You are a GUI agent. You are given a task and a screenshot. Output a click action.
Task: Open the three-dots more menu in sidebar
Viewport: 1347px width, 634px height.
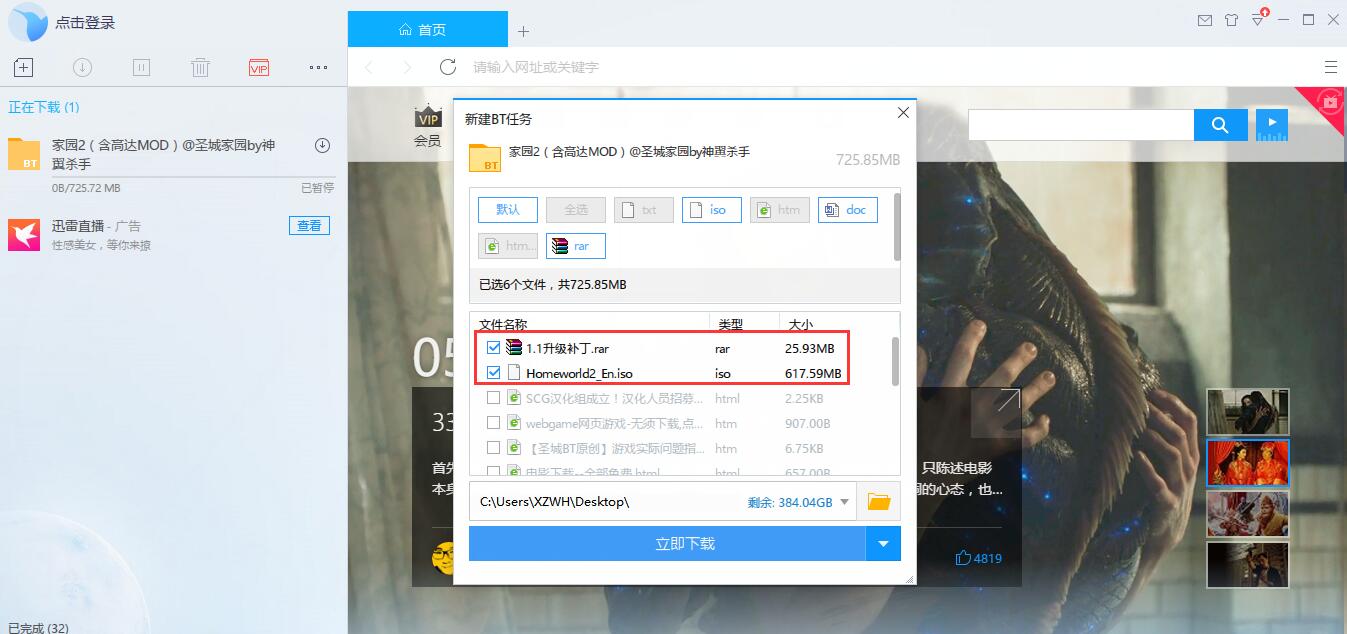[x=318, y=68]
